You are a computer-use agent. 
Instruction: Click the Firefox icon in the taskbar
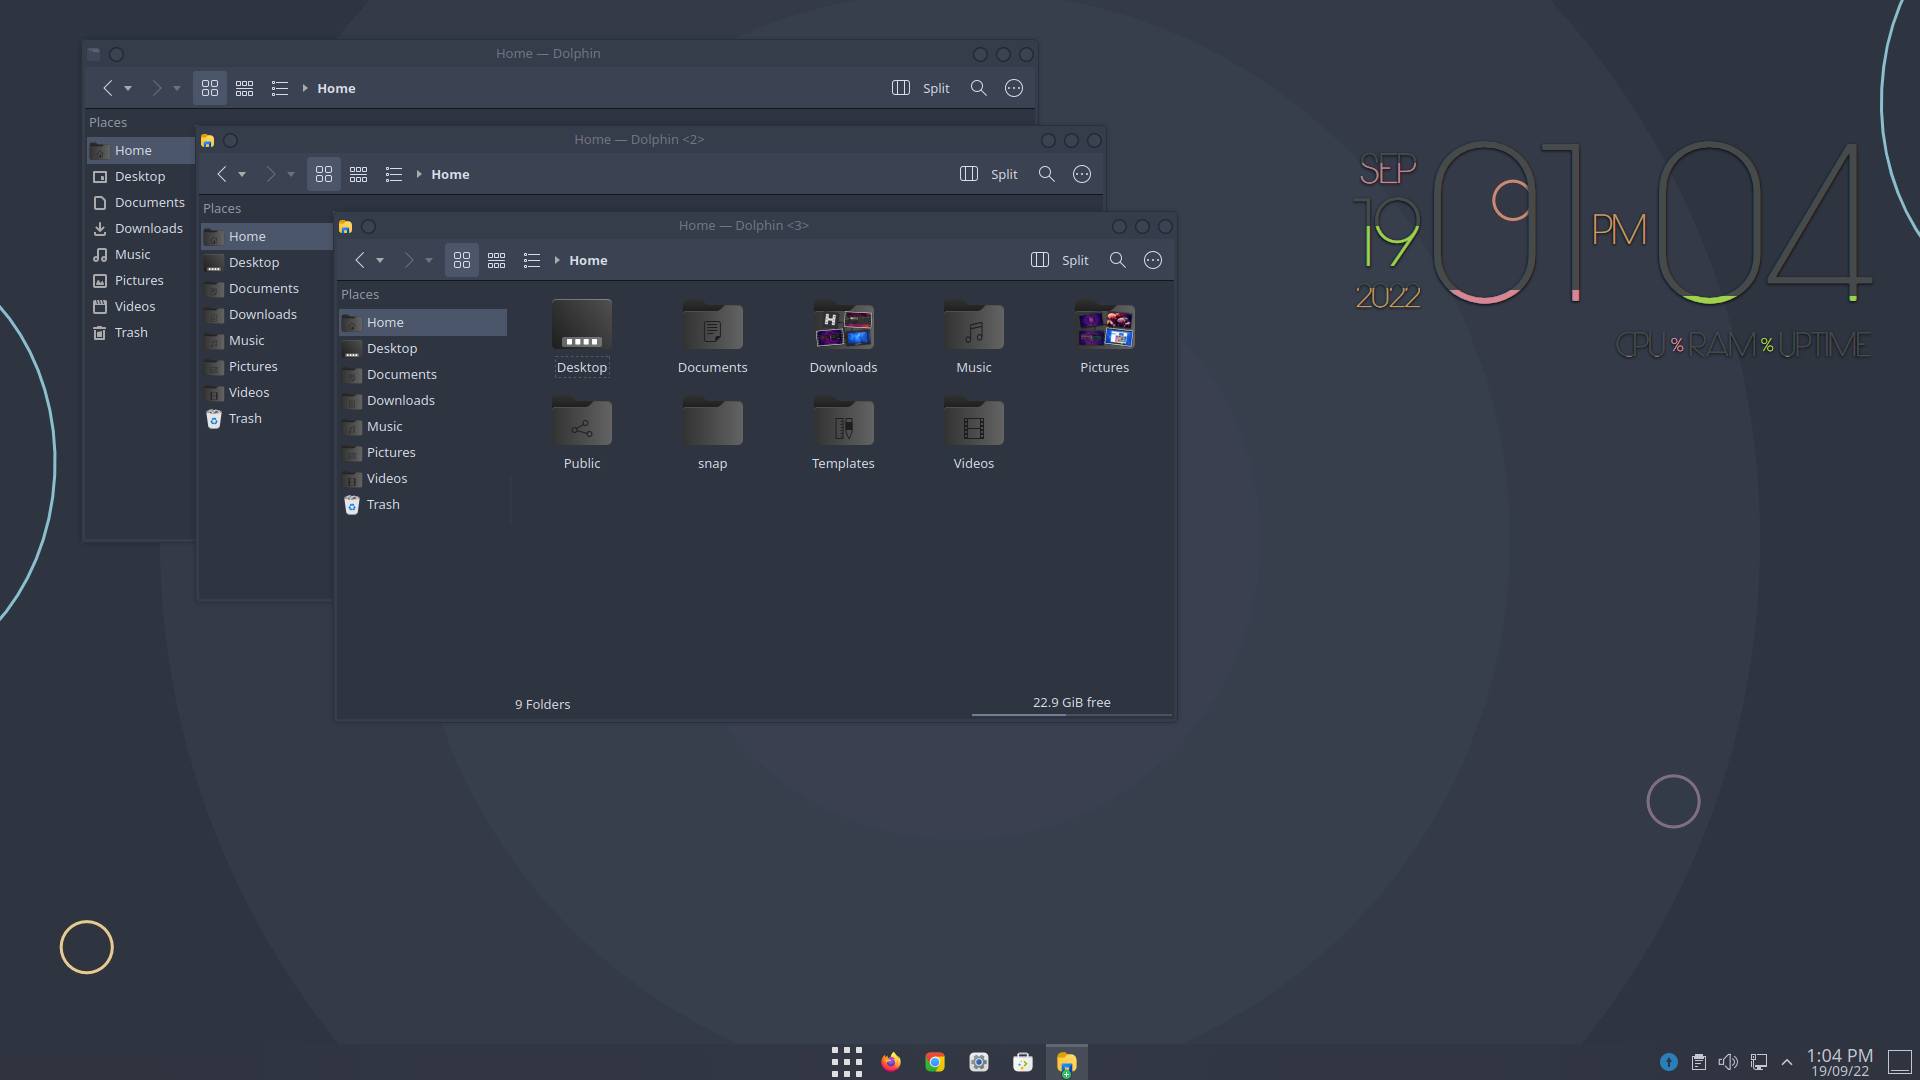coord(890,1062)
